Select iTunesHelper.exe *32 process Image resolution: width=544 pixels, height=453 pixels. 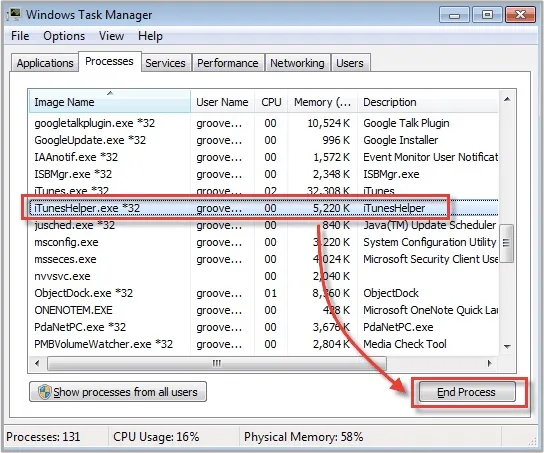(264, 208)
